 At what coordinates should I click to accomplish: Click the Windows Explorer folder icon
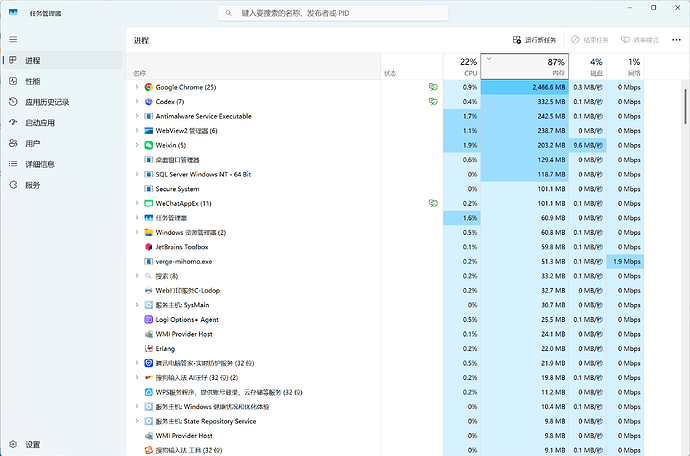[149, 232]
